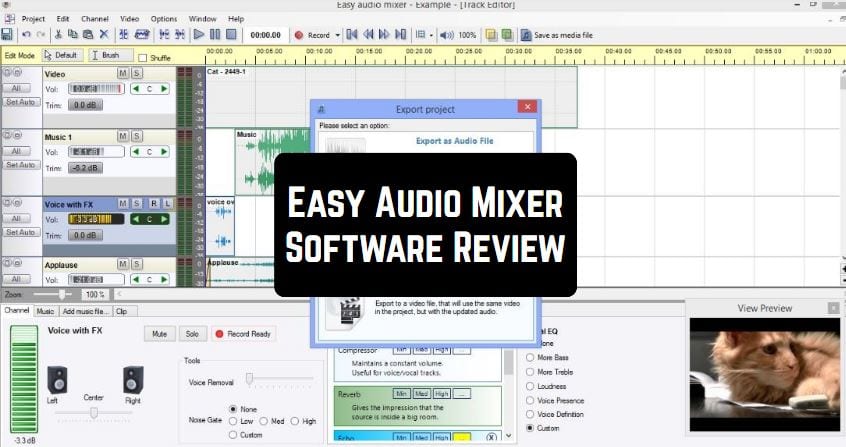Viewport: 846px width, 447px height.
Task: Select Noise Gate Low radio button
Action: (233, 421)
